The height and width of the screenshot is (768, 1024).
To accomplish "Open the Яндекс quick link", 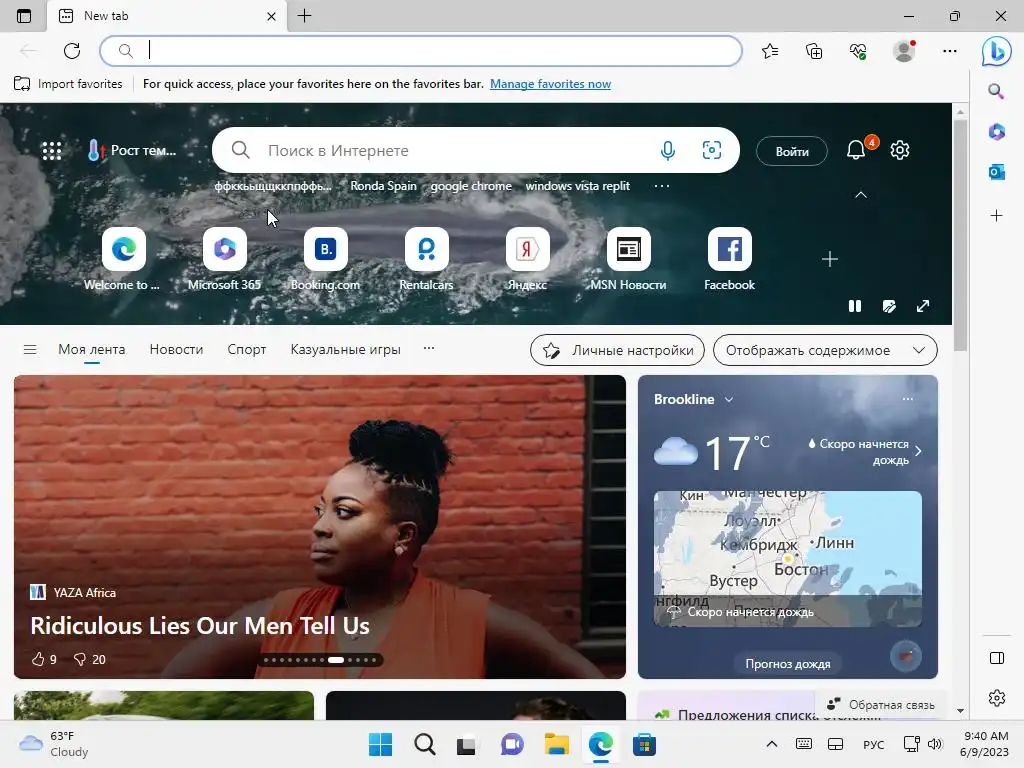I will (x=527, y=259).
